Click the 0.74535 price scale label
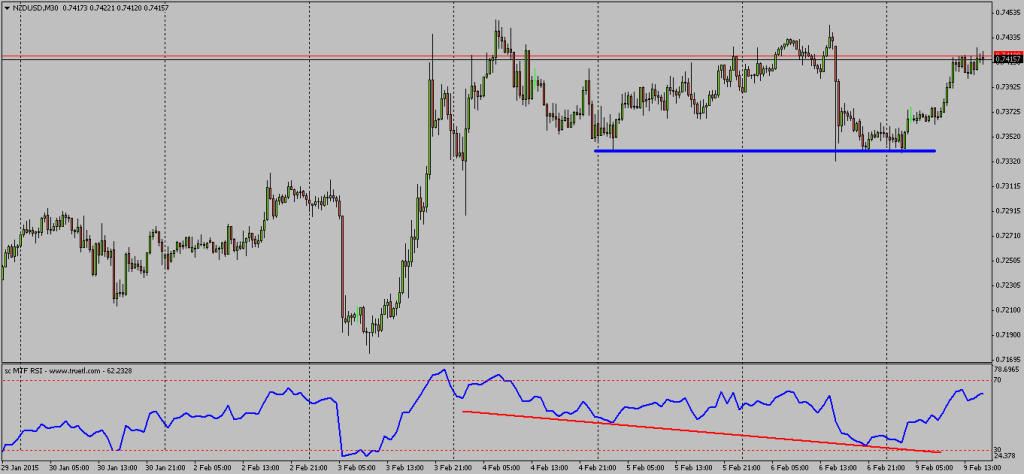 click(1008, 12)
